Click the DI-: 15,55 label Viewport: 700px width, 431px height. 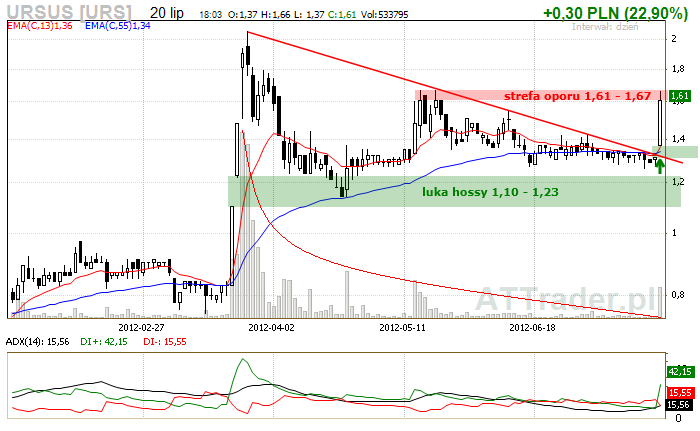click(x=165, y=342)
